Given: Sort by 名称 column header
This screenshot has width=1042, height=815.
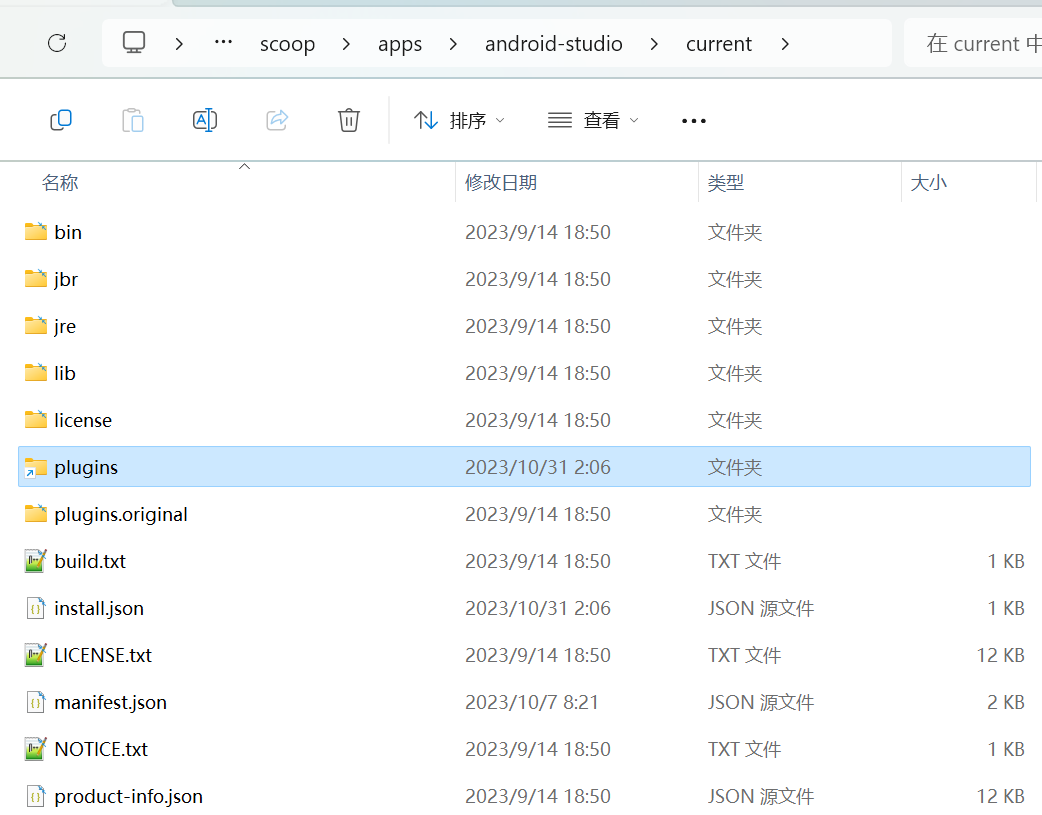Looking at the screenshot, I should pyautogui.click(x=61, y=182).
